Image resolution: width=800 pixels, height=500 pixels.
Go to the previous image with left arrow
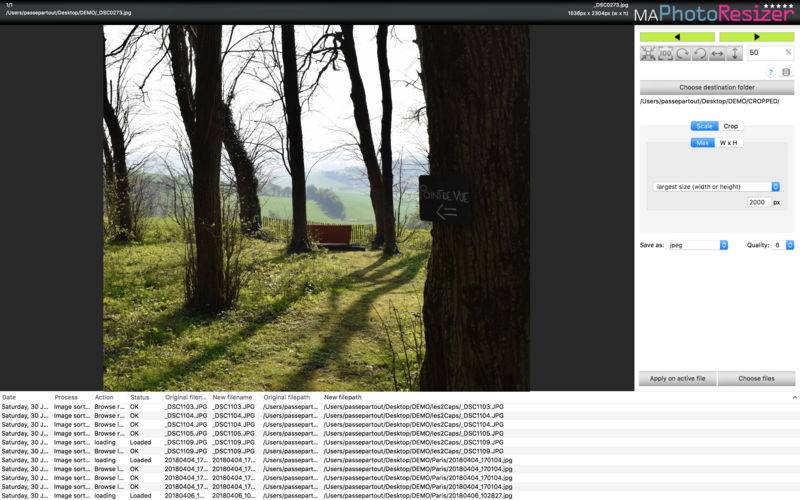coord(677,37)
